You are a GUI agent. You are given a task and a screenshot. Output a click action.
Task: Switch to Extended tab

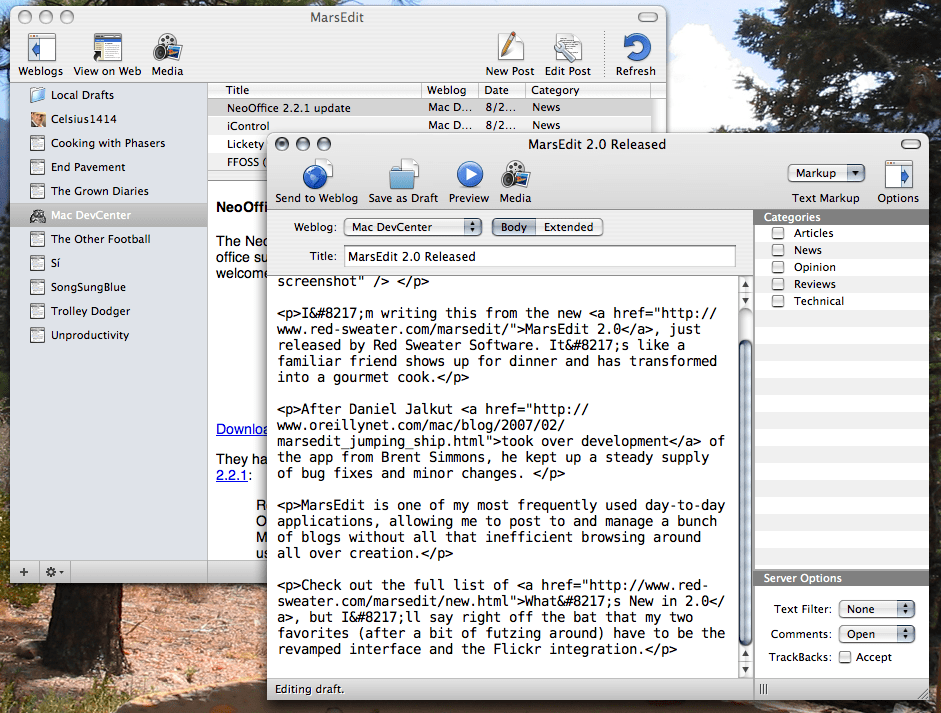click(568, 227)
